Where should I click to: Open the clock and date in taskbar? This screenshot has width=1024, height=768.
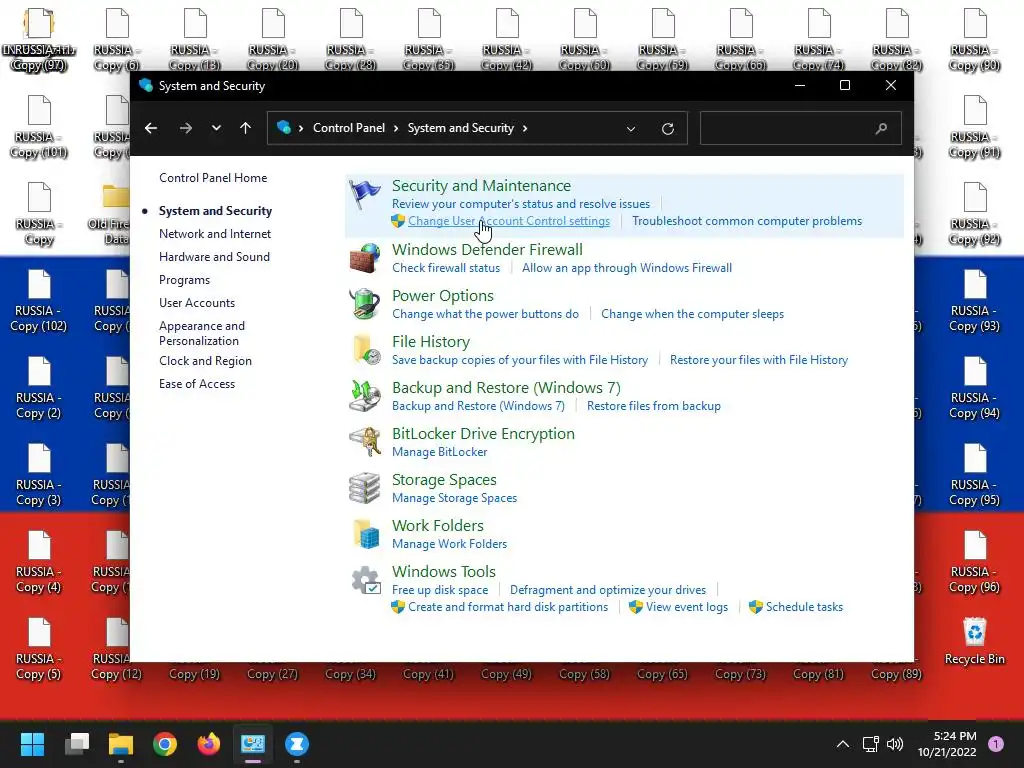point(947,744)
